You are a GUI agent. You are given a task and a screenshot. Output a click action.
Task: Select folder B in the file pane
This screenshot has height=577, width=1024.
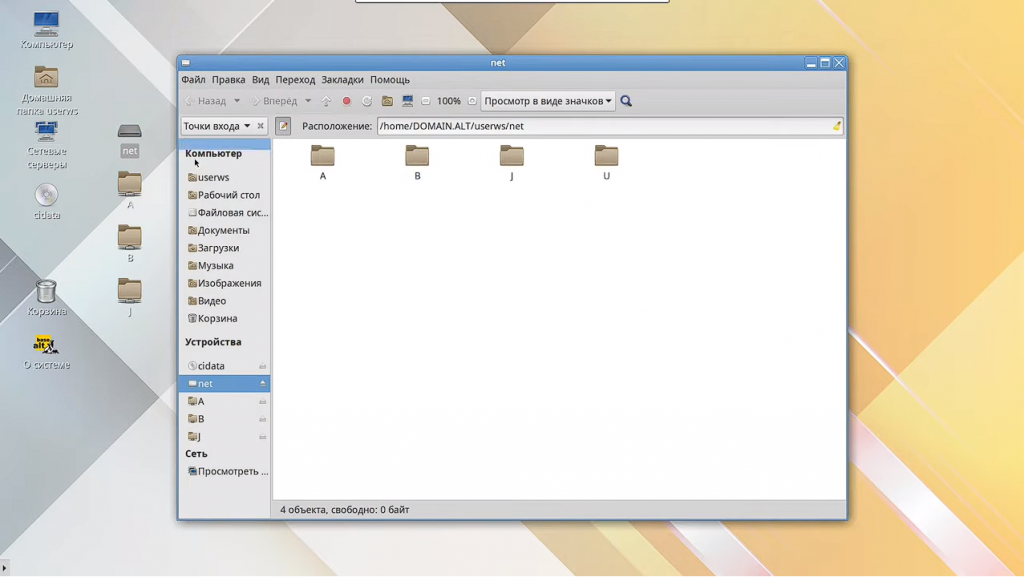(x=417, y=163)
